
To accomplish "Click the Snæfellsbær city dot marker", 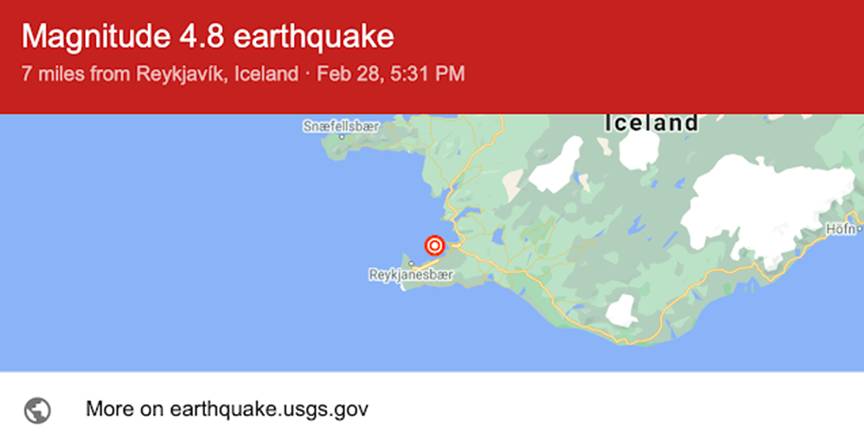I will (341, 138).
